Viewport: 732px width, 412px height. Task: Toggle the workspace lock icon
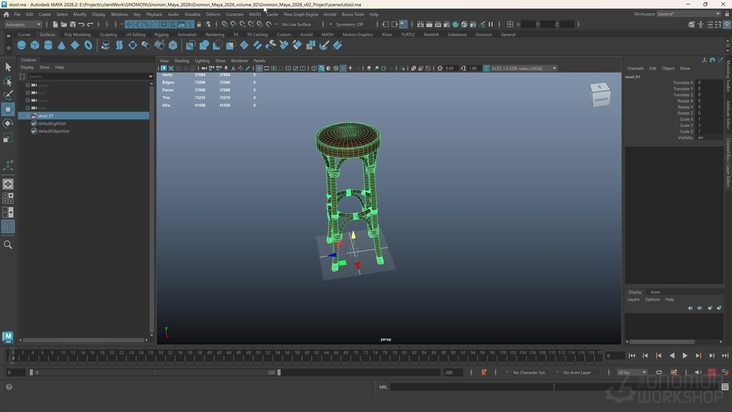pyautogui.click(x=726, y=14)
